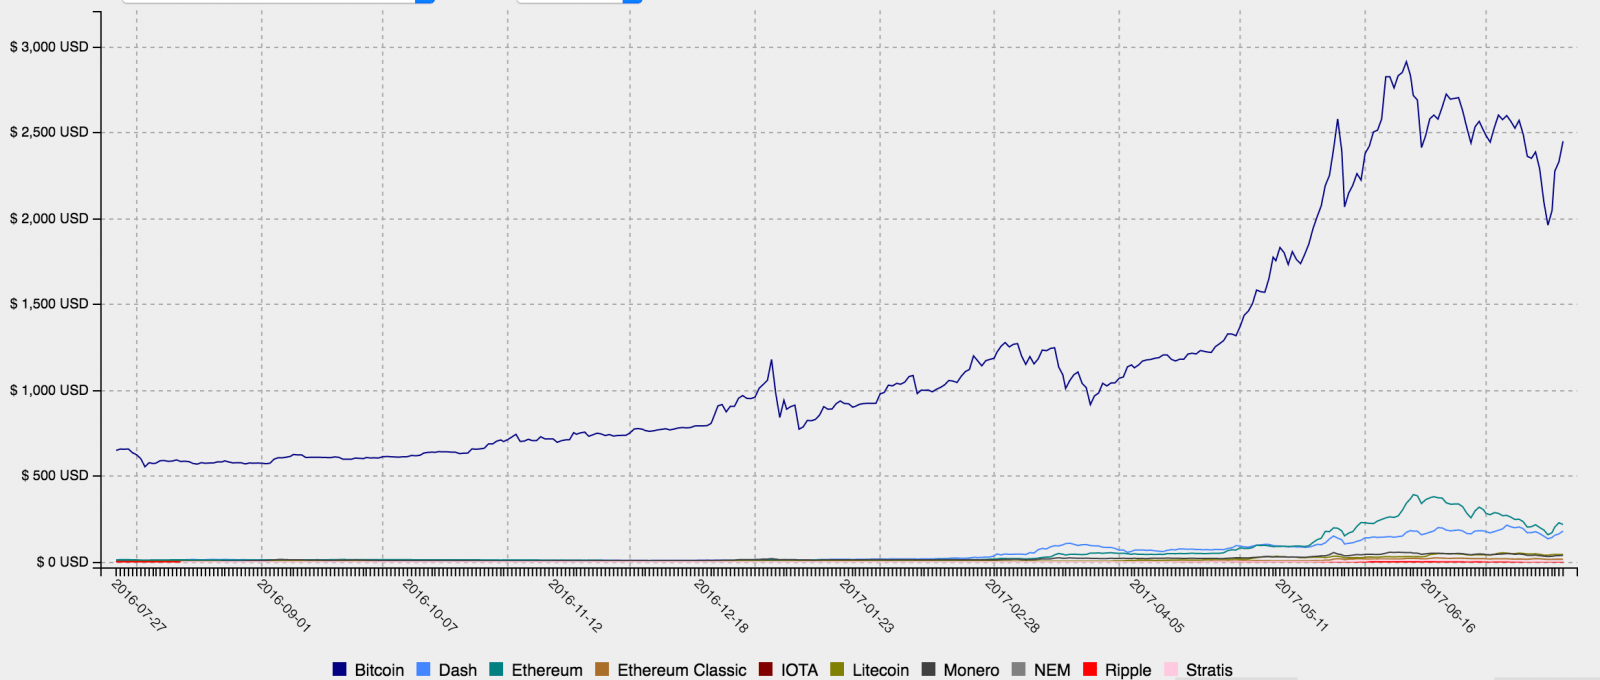Click the dark blue Bitcoin legend swatch
1600x680 pixels.
tap(339, 669)
